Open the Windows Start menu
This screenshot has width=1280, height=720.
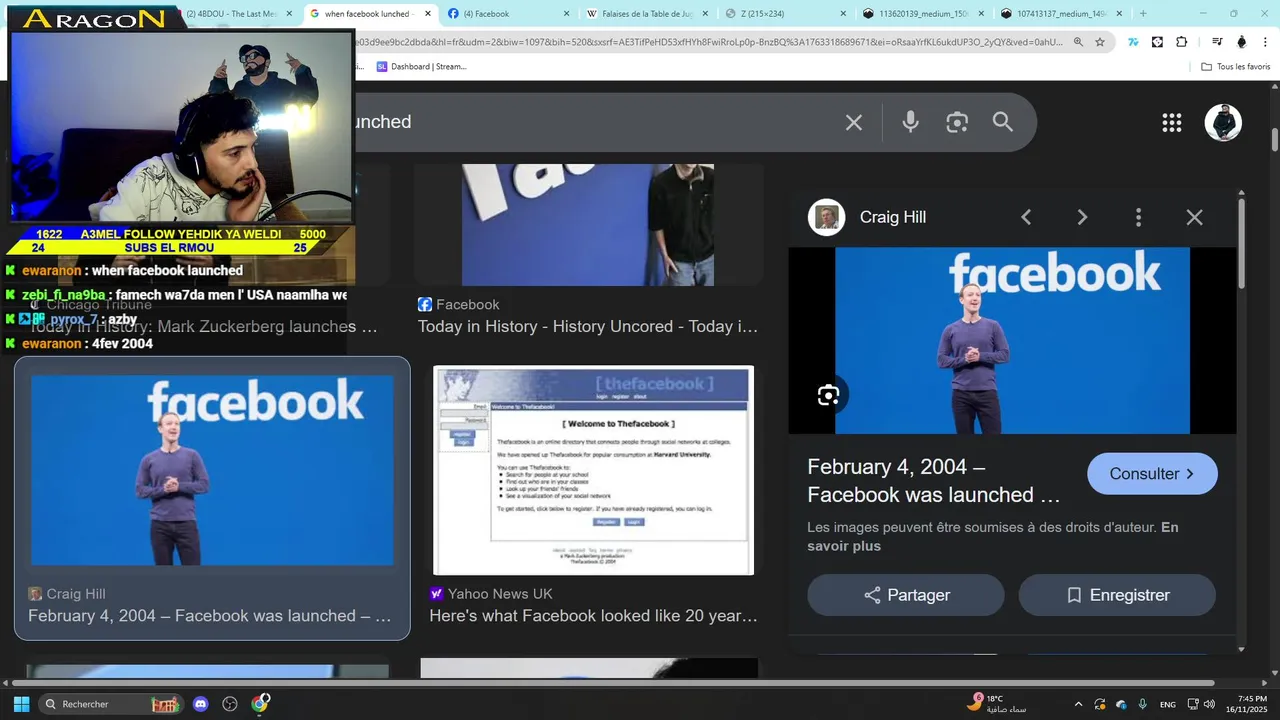tap(21, 704)
